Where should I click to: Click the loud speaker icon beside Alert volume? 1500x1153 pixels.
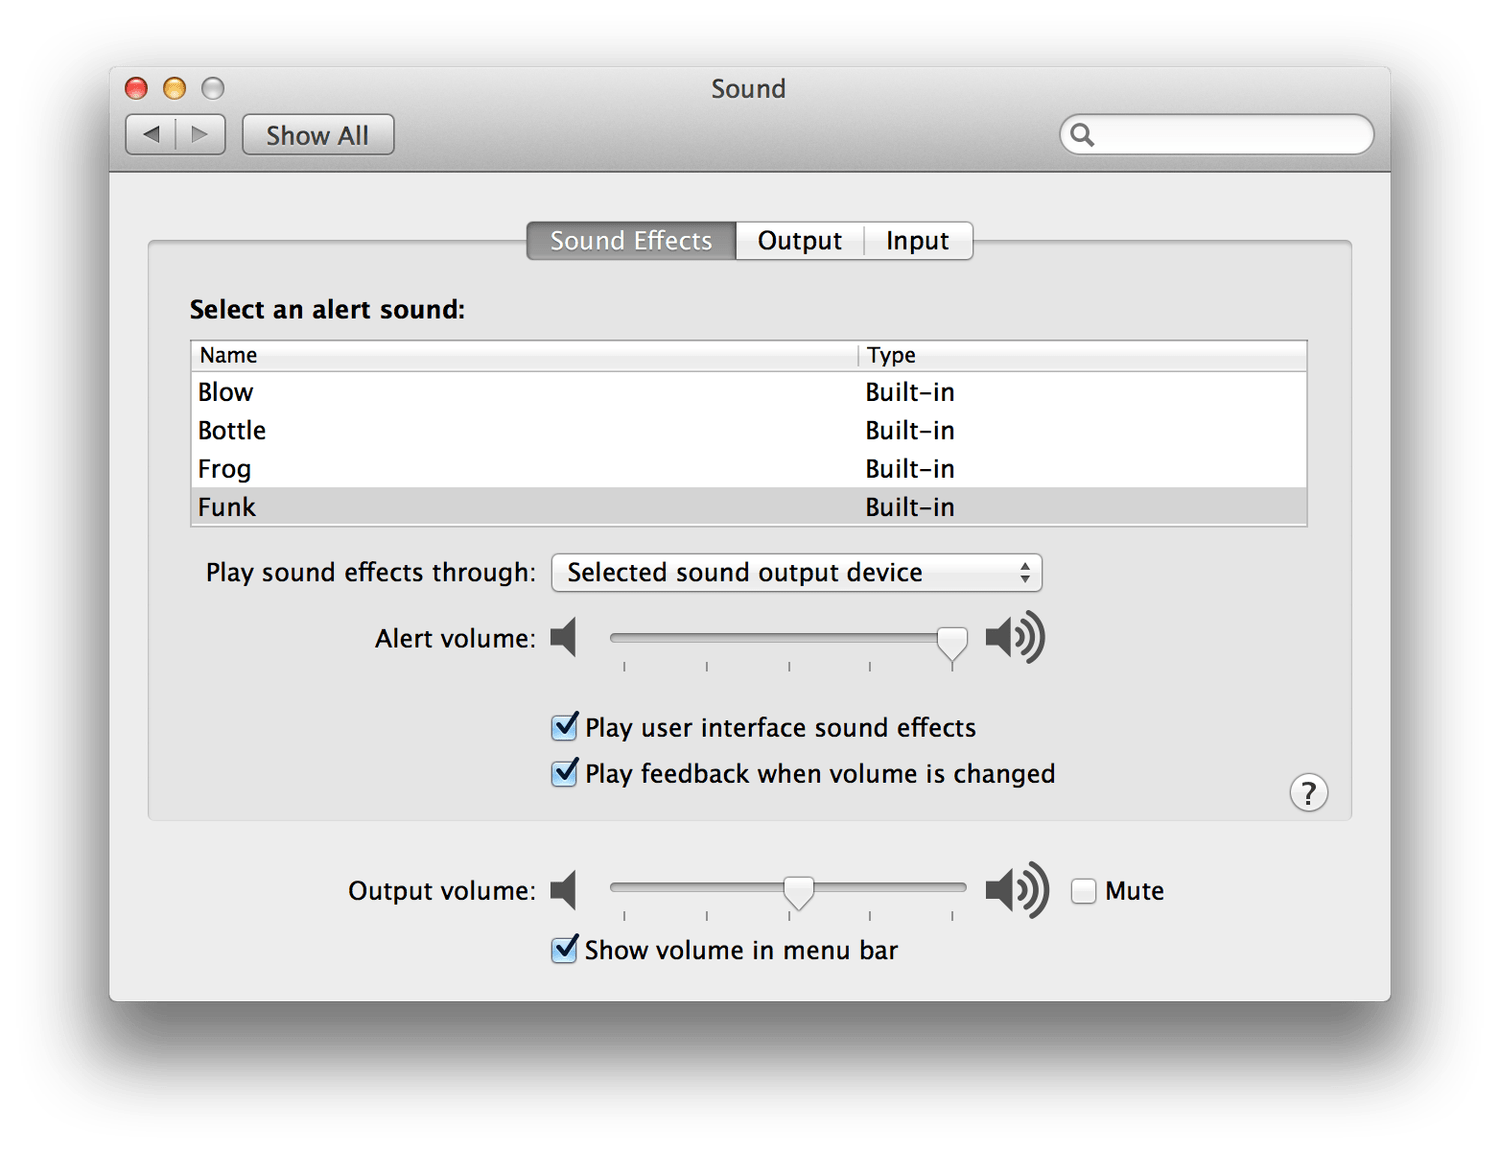(x=1015, y=637)
